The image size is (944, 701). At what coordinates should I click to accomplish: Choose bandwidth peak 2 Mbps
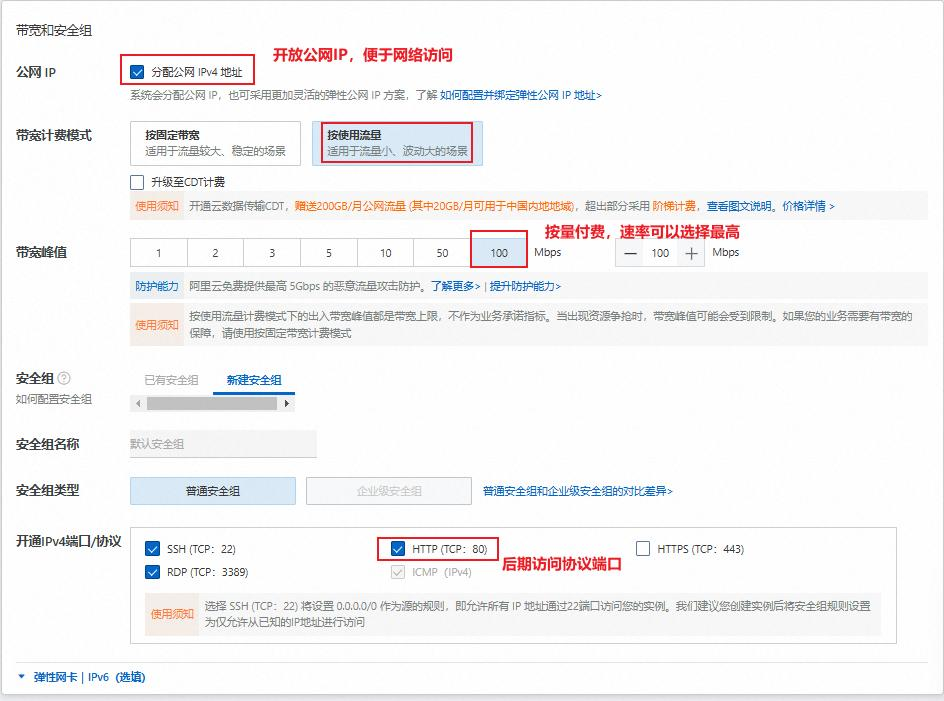[x=216, y=253]
